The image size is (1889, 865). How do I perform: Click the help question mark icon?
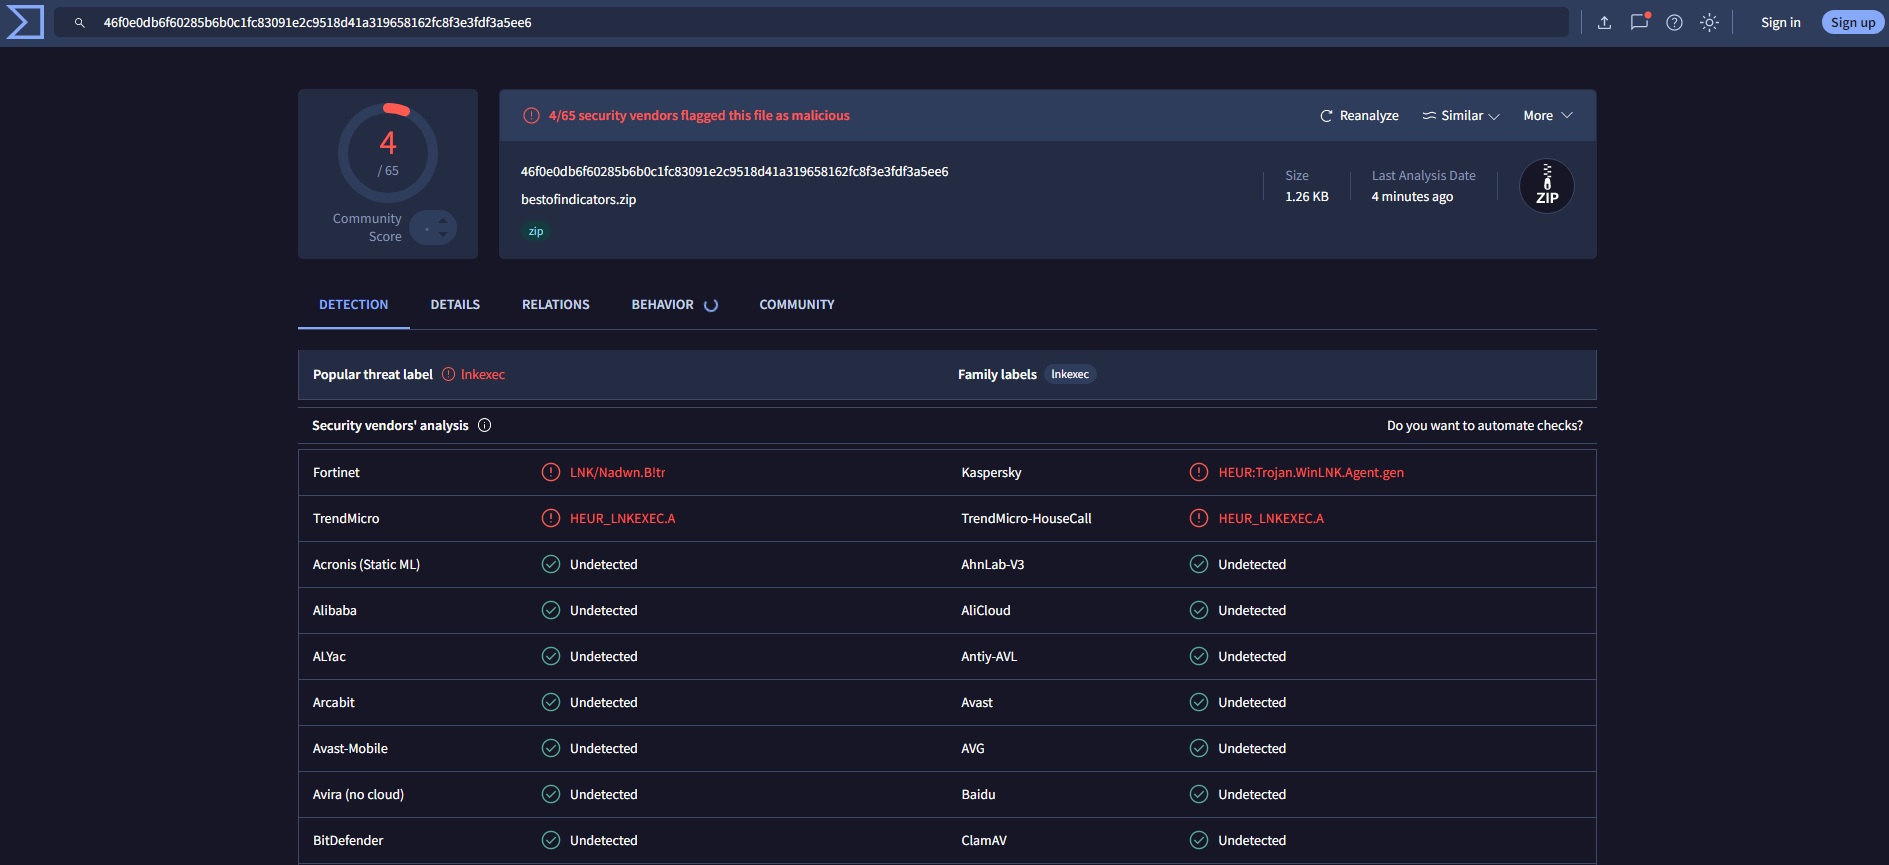(x=1674, y=22)
